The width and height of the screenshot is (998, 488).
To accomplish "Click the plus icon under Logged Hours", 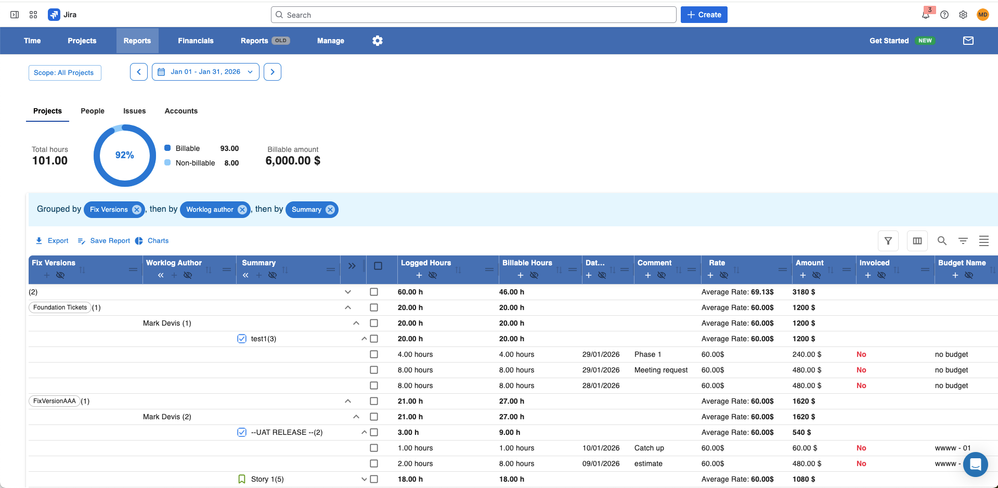I will pos(420,275).
